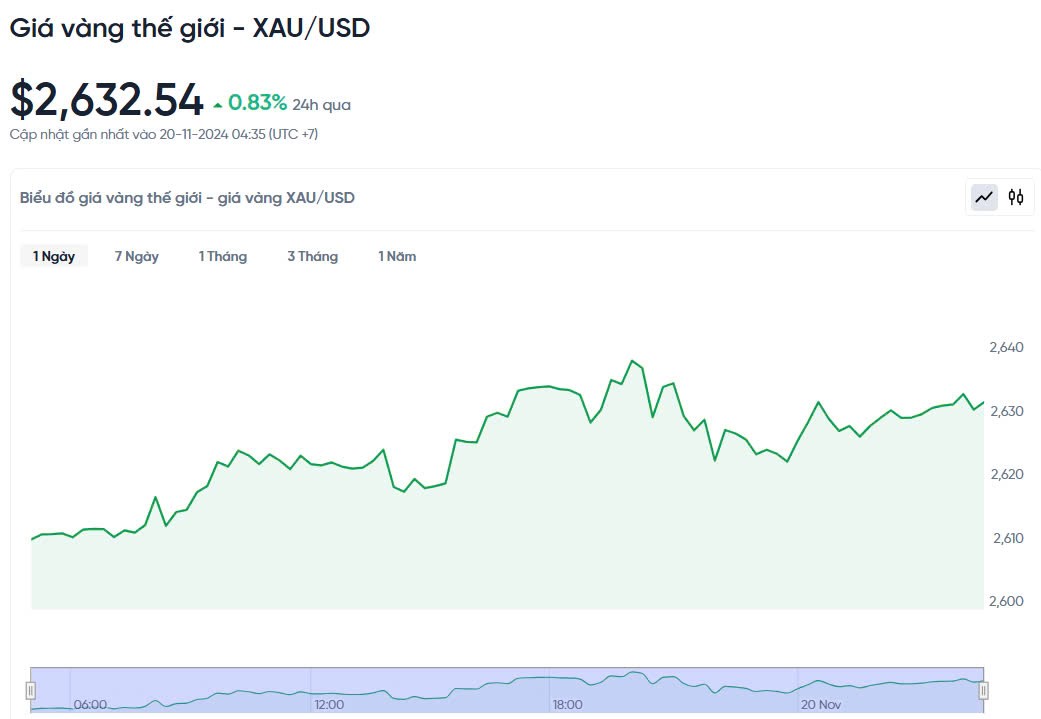Switch to the line chart view icon
Screen dimensions: 1041x719
(x=985, y=197)
